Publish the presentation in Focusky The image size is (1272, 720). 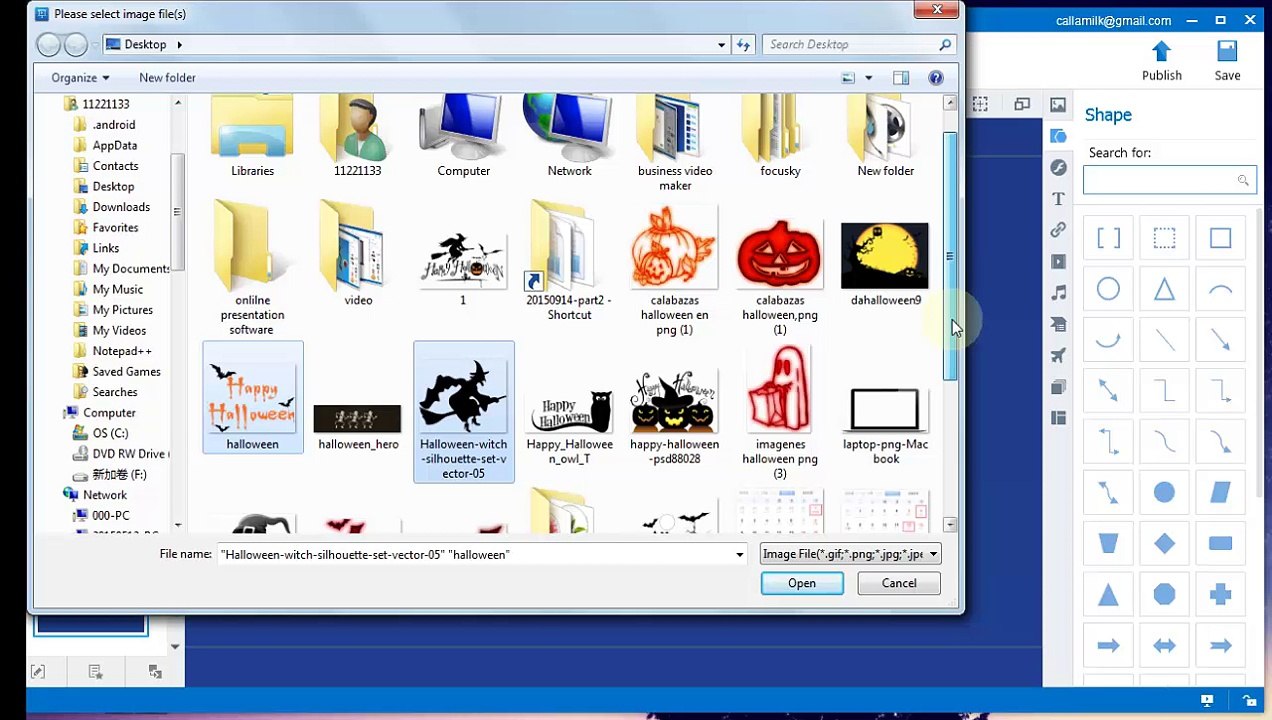(1161, 61)
